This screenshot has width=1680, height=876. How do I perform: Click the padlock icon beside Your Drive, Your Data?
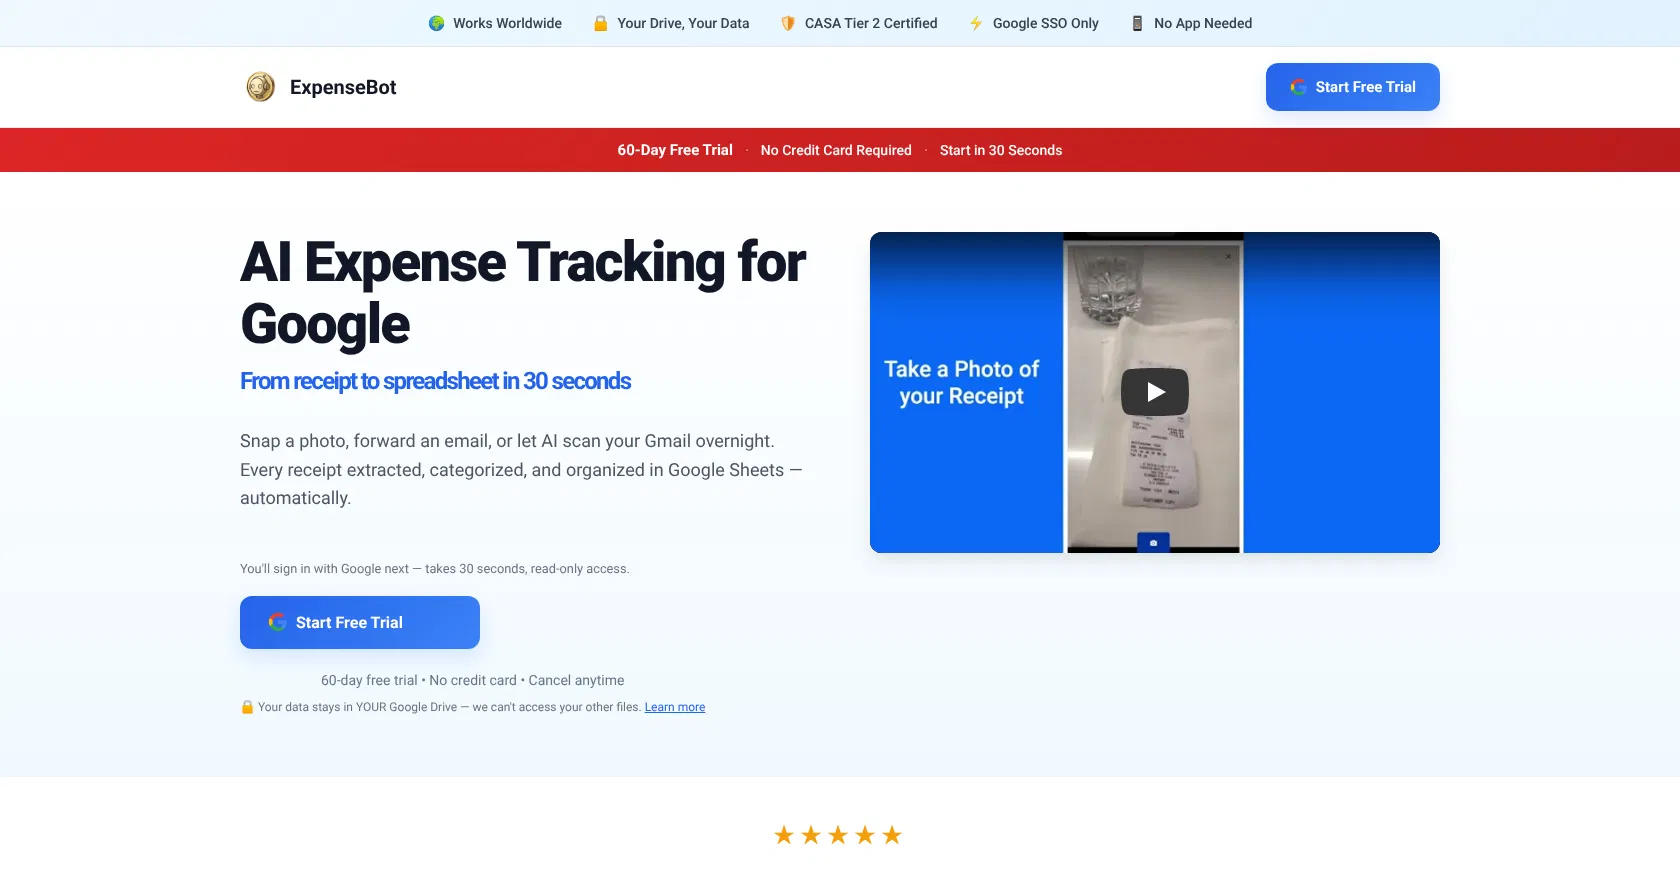601,23
